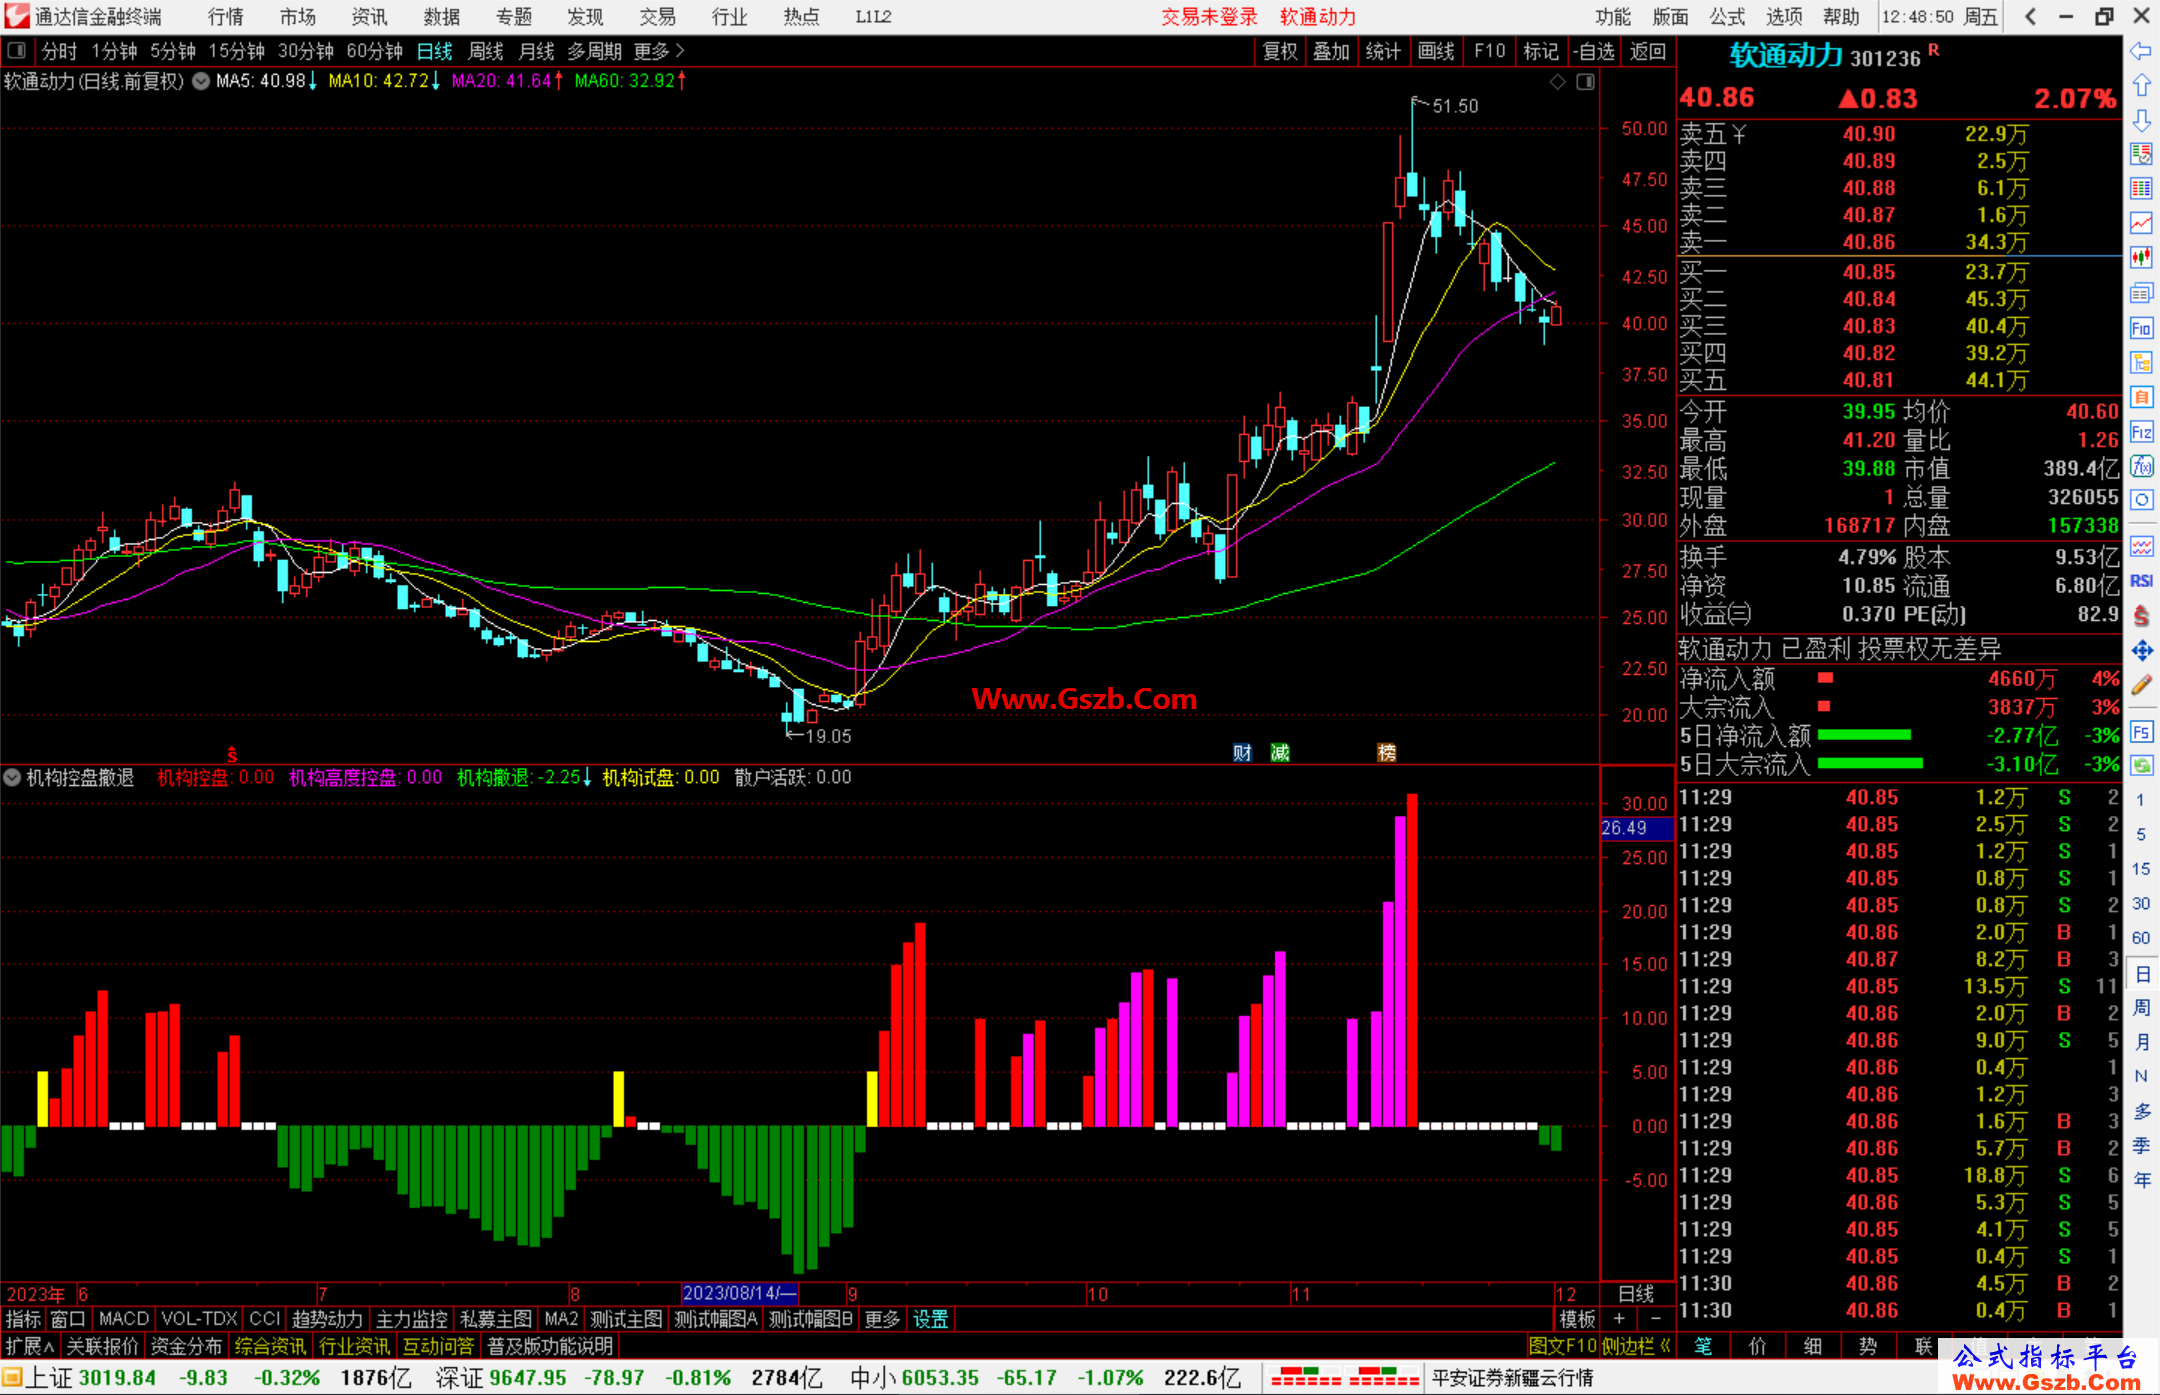2160x1395 pixels.
Task: Click the 统计 statistics button
Action: point(1383,51)
